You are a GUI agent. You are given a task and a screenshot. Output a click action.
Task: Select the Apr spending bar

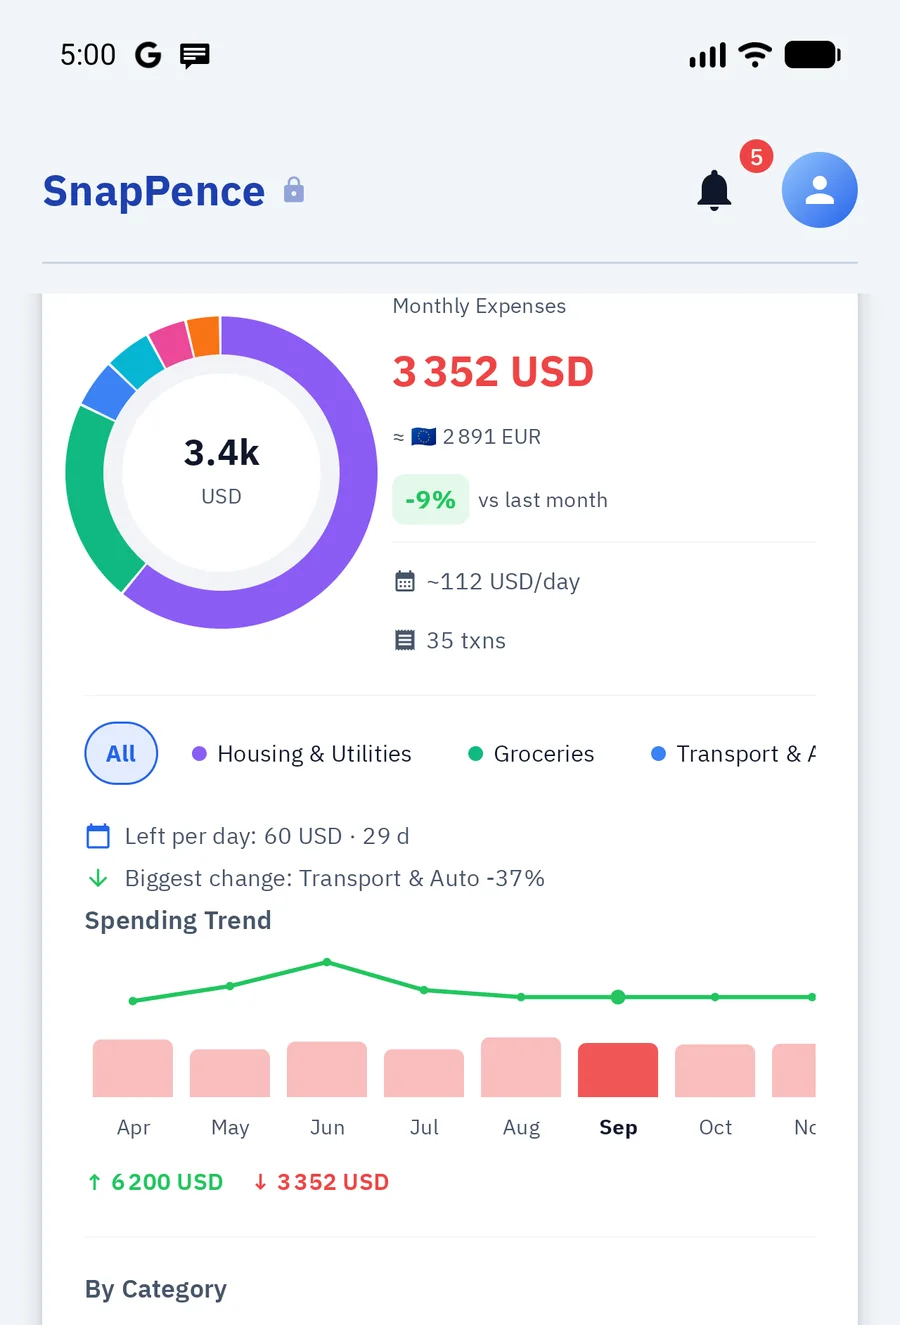click(133, 1068)
